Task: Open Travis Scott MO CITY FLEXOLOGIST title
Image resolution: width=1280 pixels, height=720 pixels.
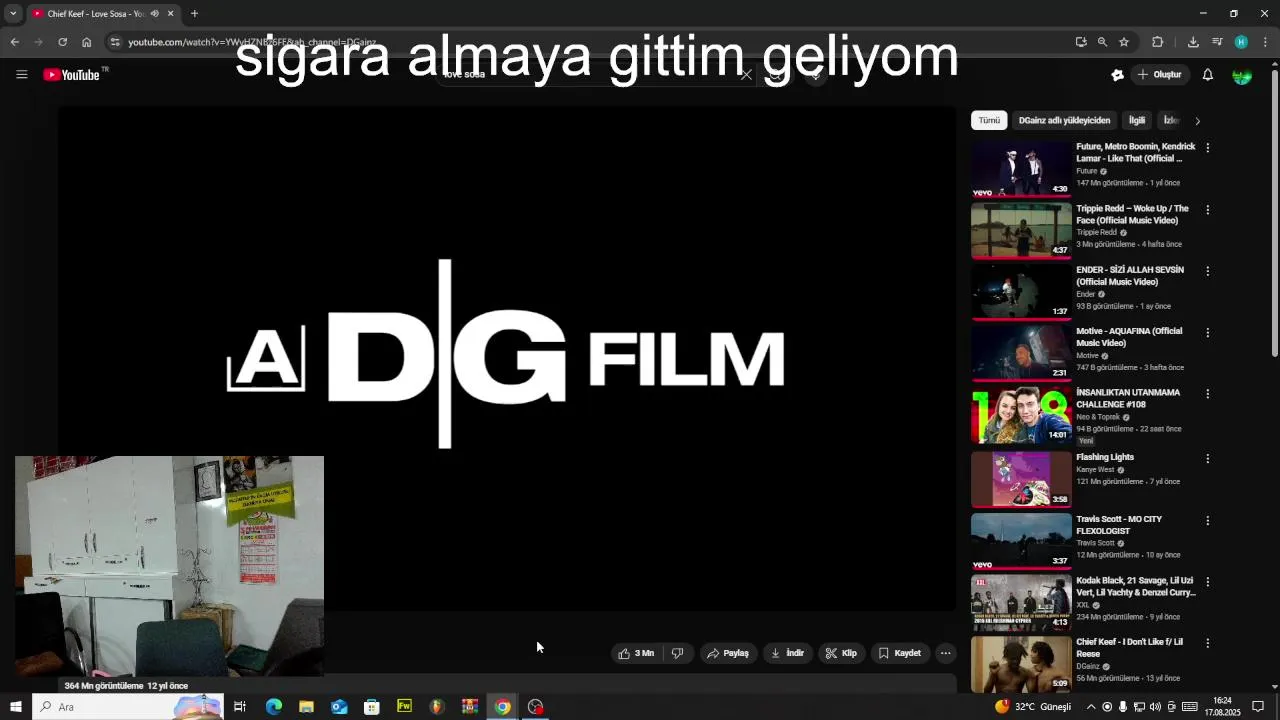Action: tap(1119, 525)
